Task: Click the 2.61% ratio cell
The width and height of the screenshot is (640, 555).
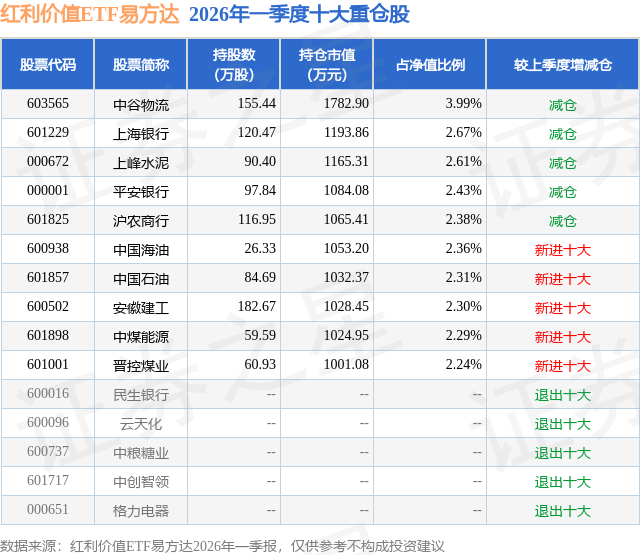Action: click(x=464, y=162)
